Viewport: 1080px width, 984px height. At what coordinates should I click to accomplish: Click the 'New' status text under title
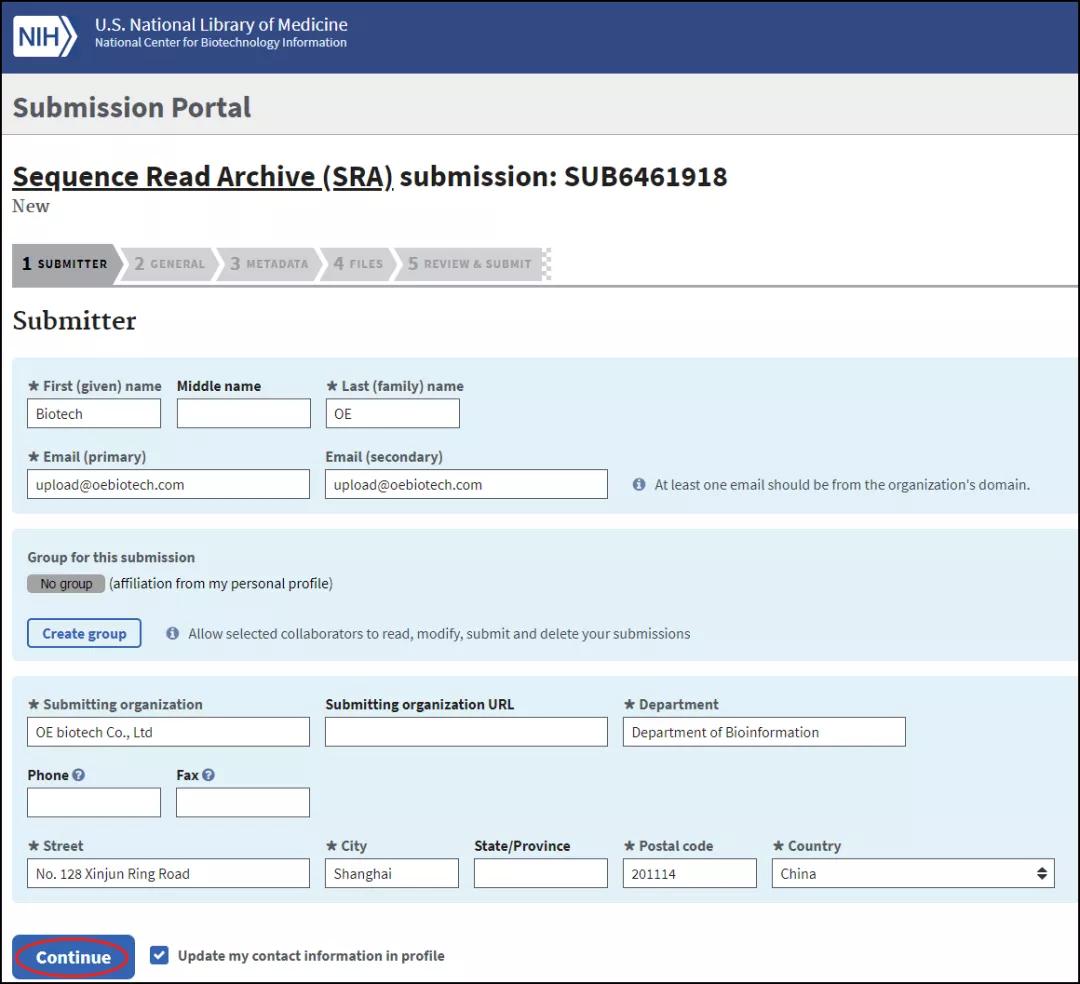tap(31, 206)
